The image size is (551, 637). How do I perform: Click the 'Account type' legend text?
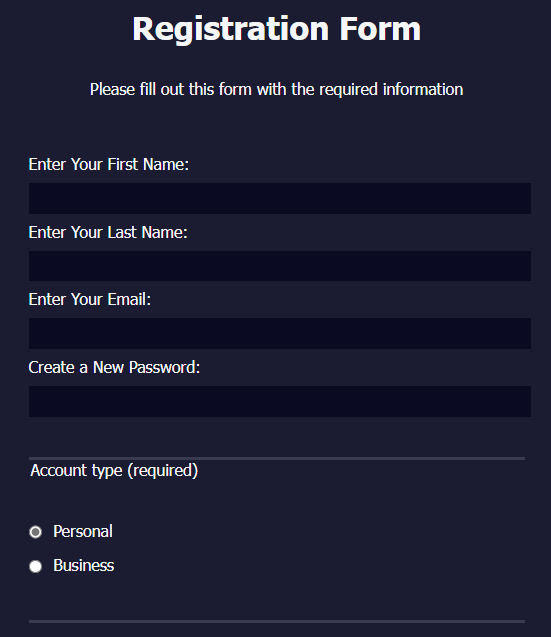(x=76, y=470)
